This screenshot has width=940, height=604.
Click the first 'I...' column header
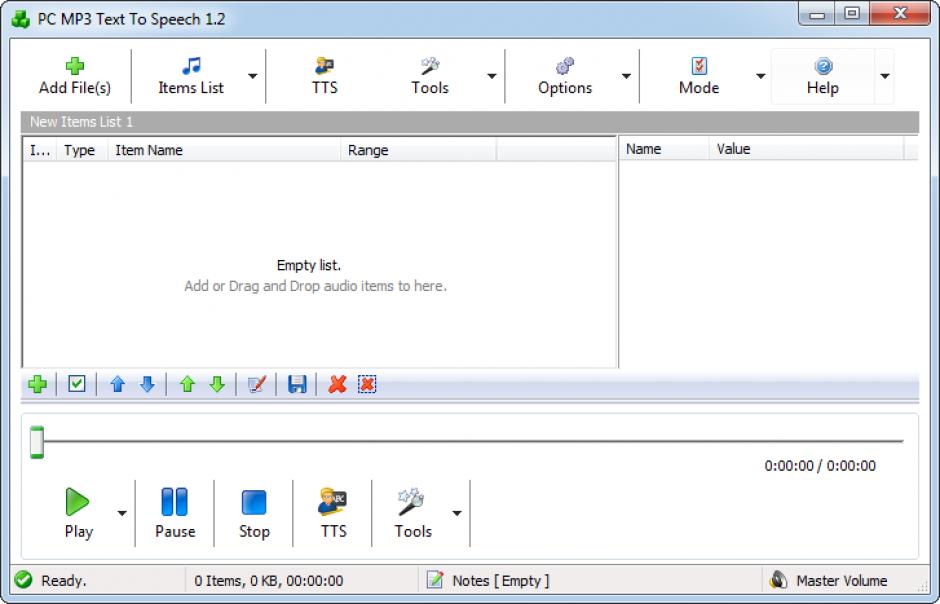(40, 150)
